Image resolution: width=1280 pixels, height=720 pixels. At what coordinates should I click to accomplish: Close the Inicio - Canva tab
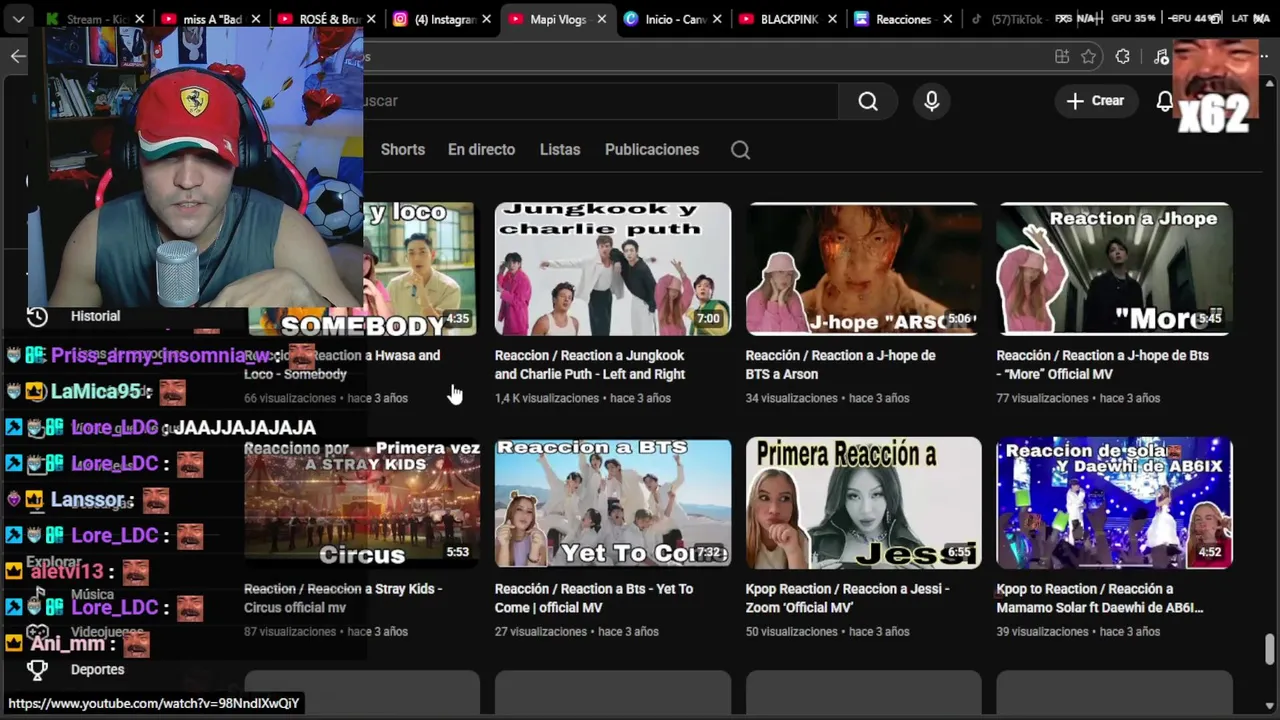pyautogui.click(x=717, y=19)
